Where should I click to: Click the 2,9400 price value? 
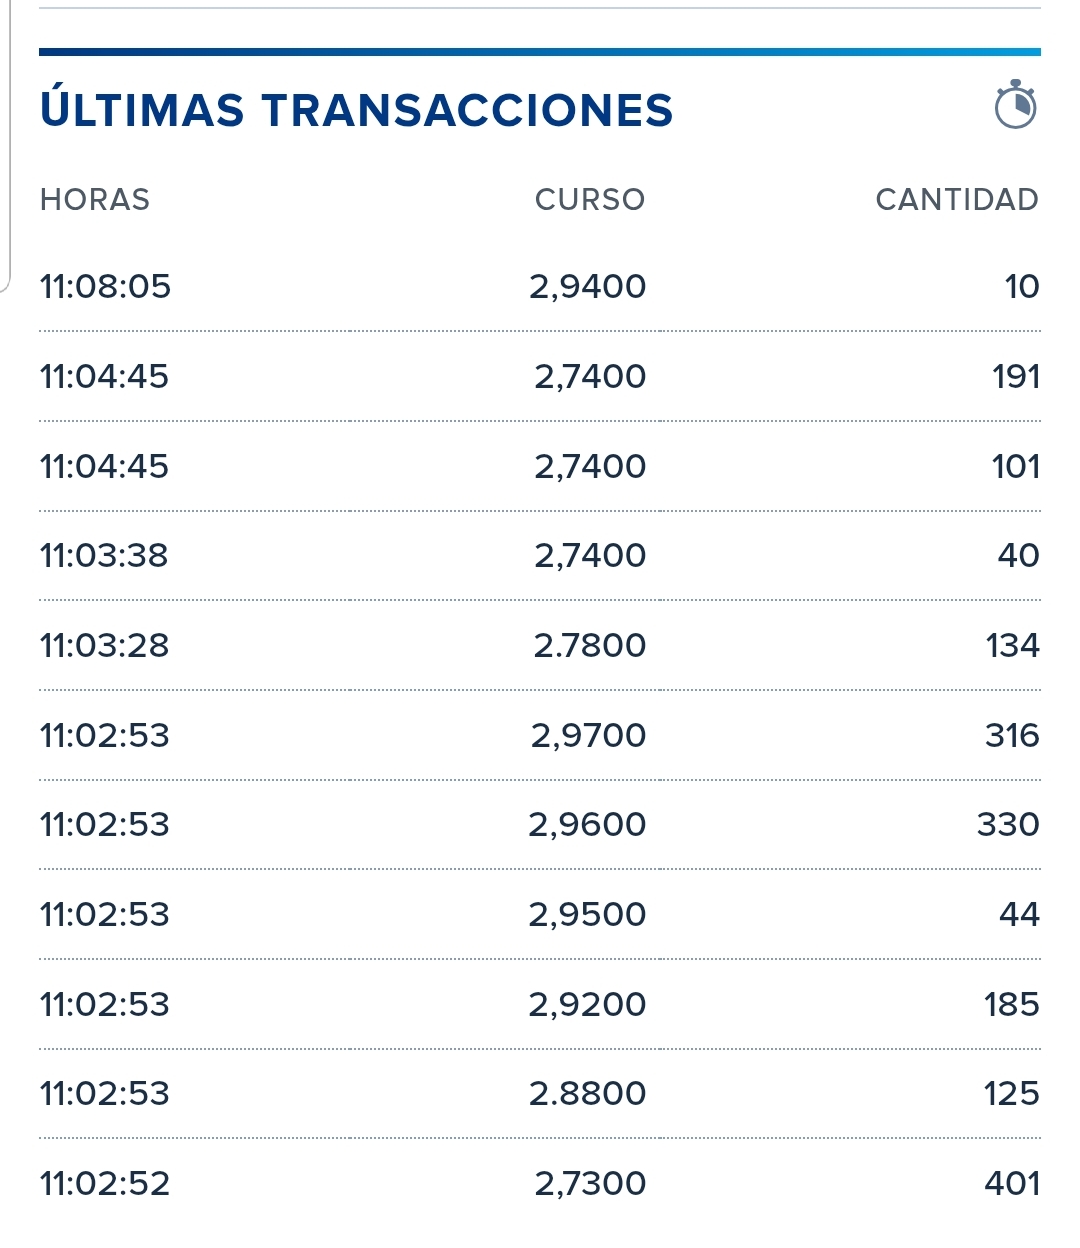[588, 287]
